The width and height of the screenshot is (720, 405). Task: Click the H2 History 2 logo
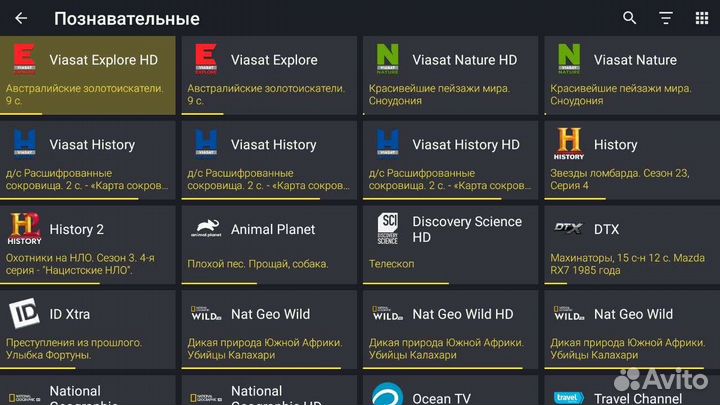pos(24,228)
